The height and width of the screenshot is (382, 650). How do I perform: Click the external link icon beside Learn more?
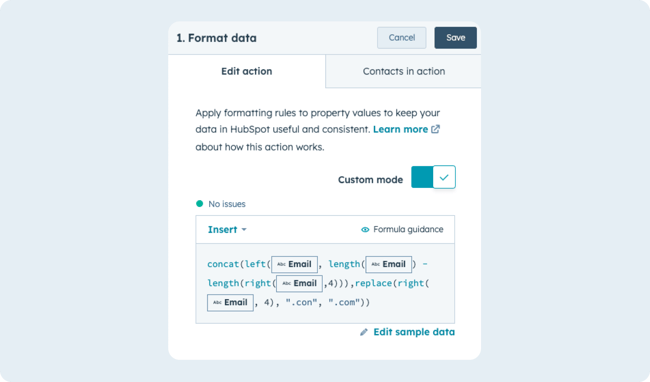click(435, 129)
